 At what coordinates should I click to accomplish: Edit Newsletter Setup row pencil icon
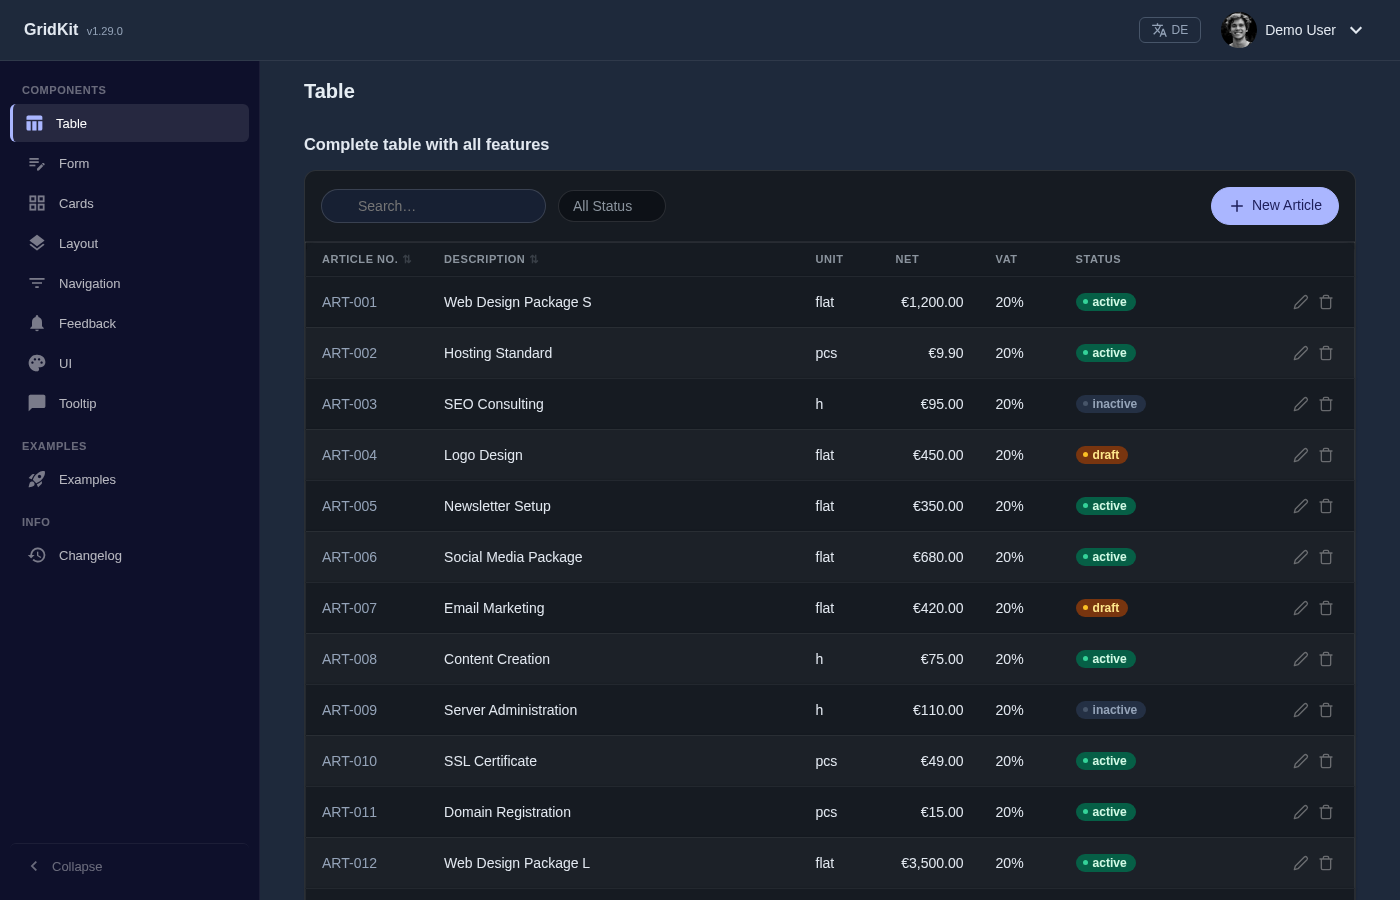[x=1301, y=506]
